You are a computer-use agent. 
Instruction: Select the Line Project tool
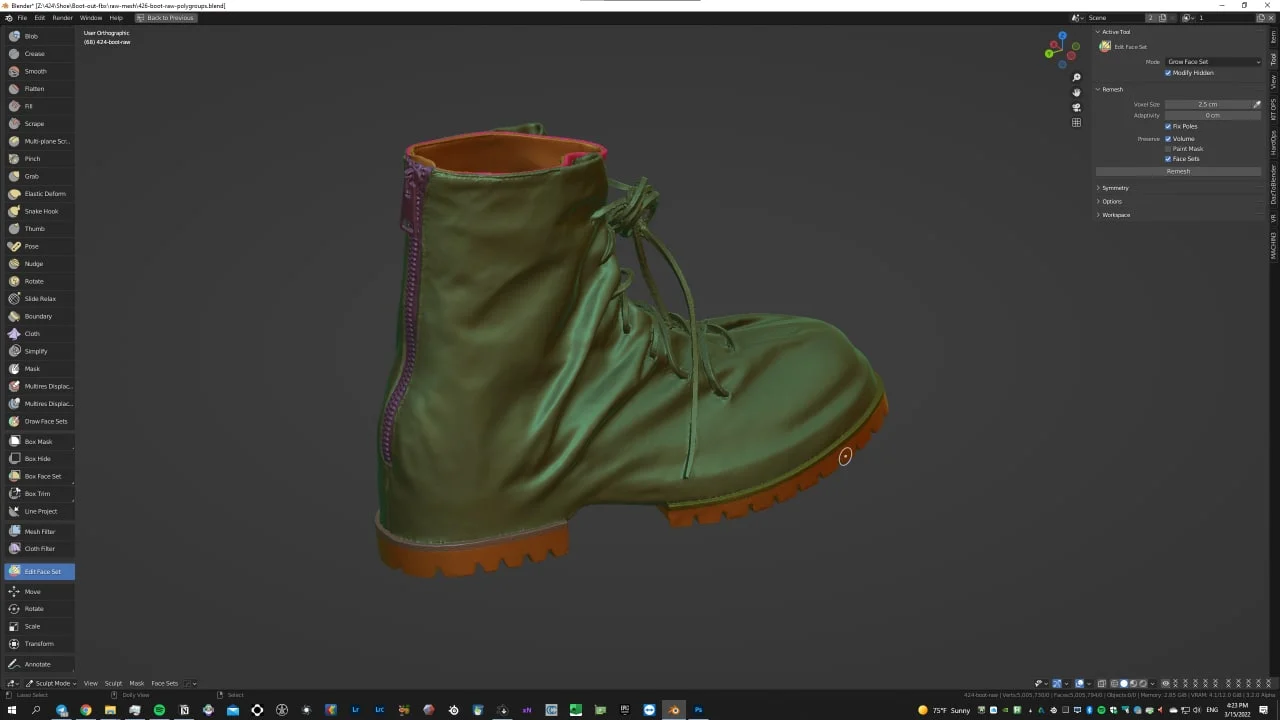39,511
